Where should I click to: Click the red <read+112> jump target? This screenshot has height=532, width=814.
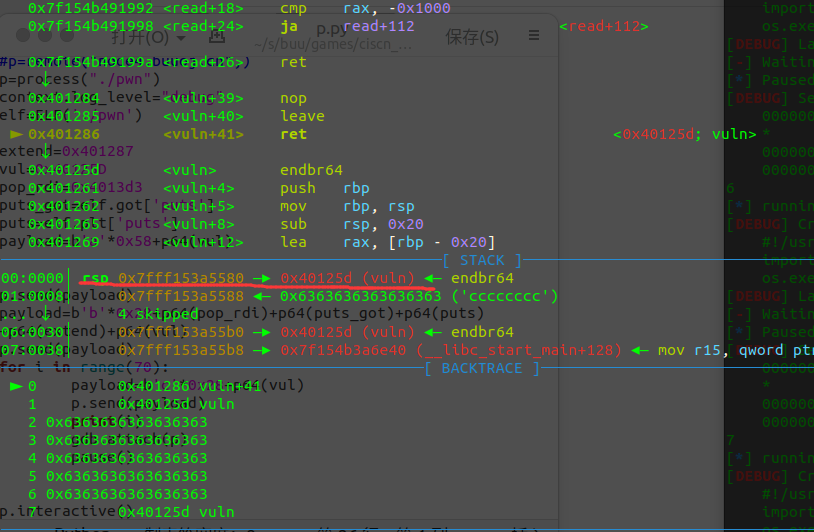[x=604, y=26]
